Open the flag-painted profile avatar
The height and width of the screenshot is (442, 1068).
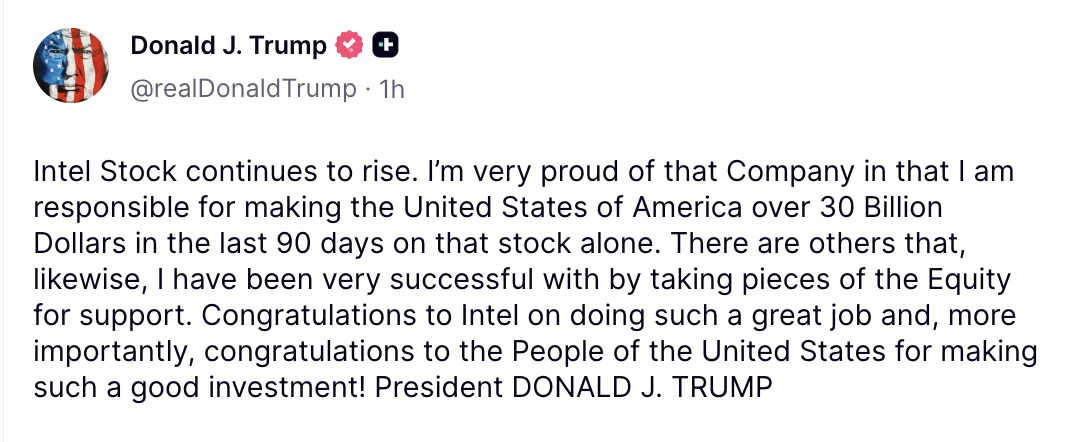(x=71, y=65)
